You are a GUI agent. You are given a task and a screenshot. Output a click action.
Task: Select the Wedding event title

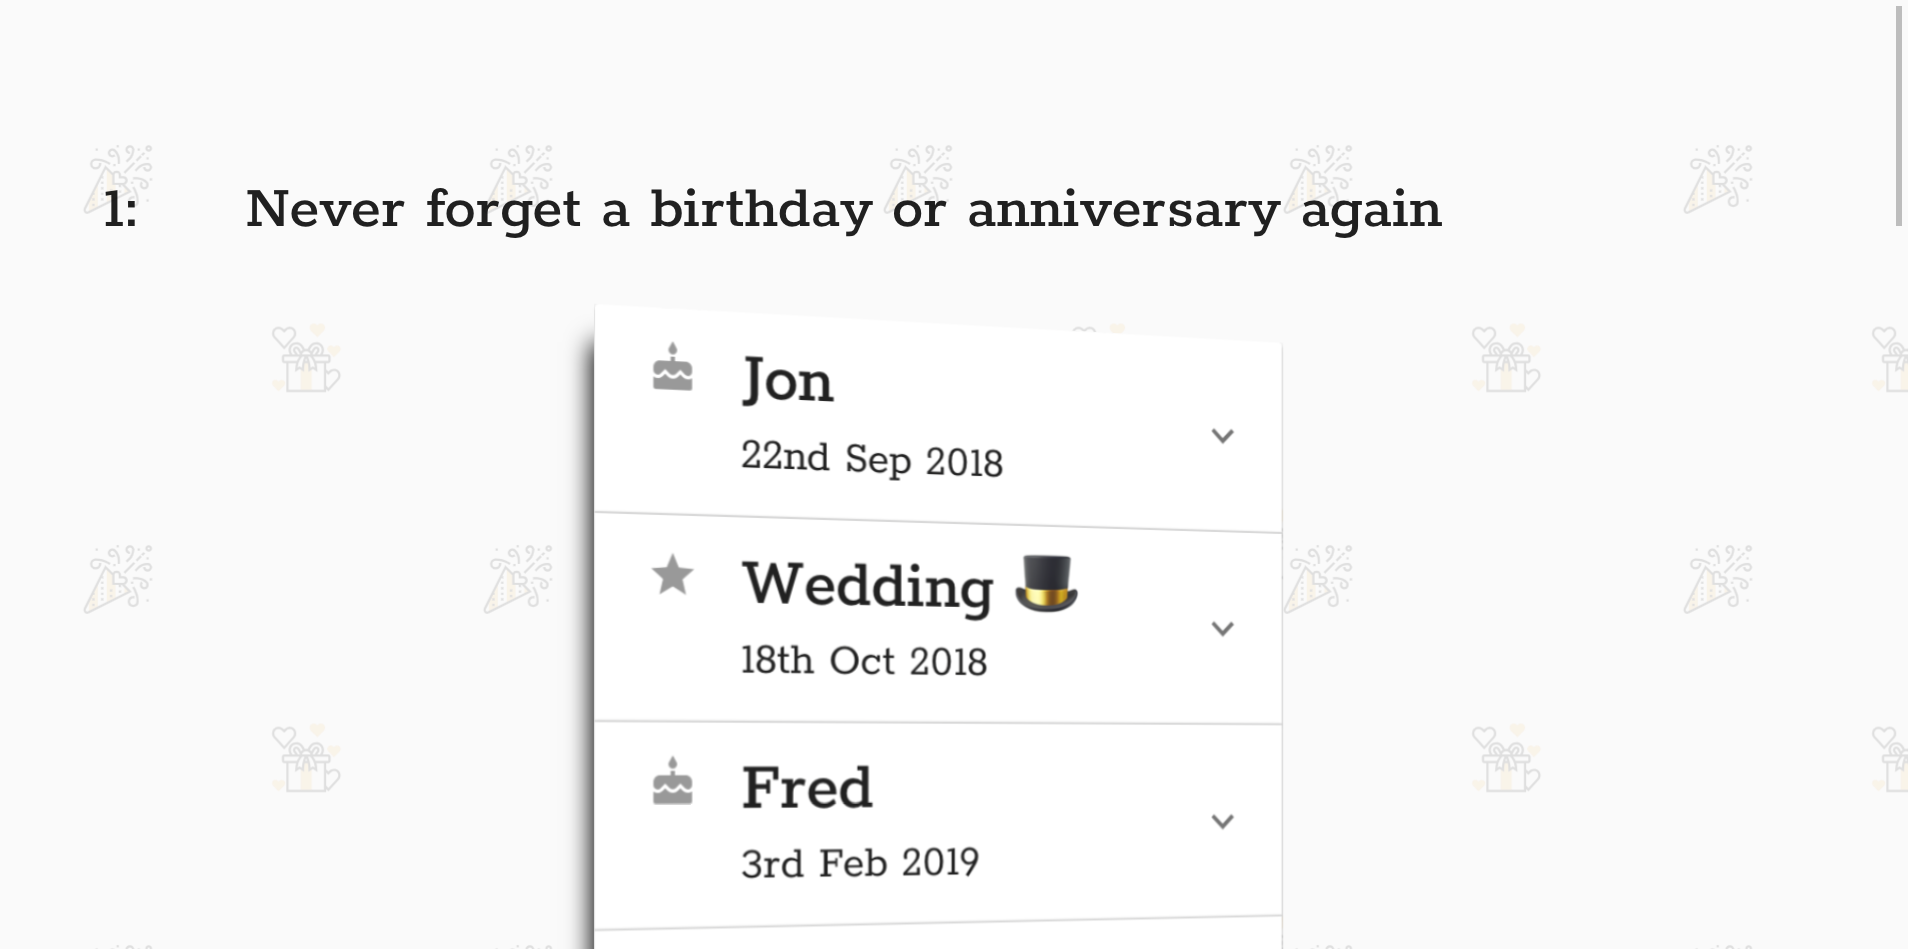[867, 585]
